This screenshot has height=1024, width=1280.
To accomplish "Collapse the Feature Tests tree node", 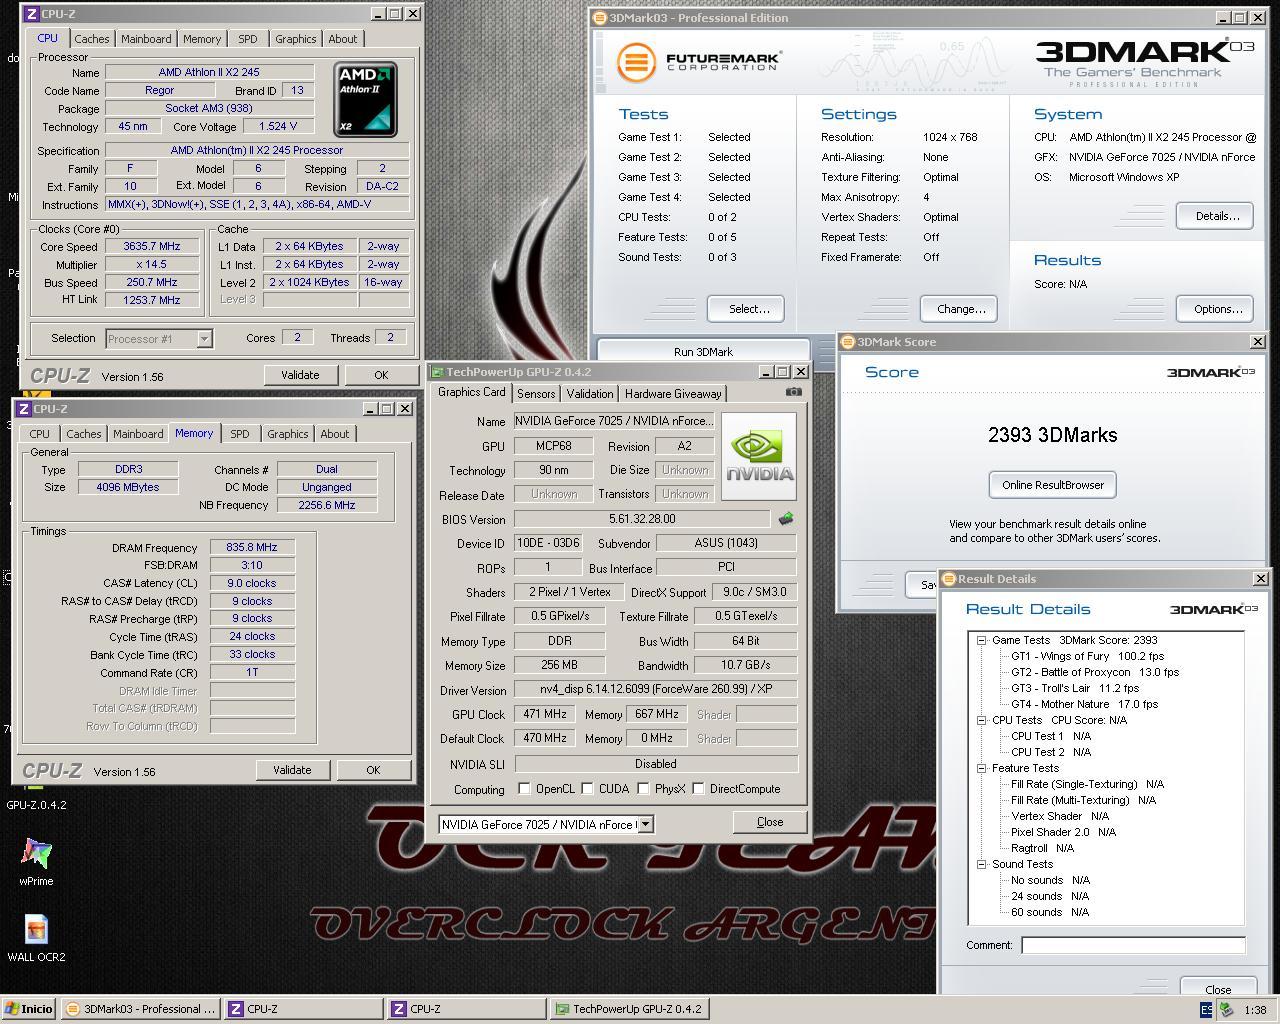I will tap(982, 768).
